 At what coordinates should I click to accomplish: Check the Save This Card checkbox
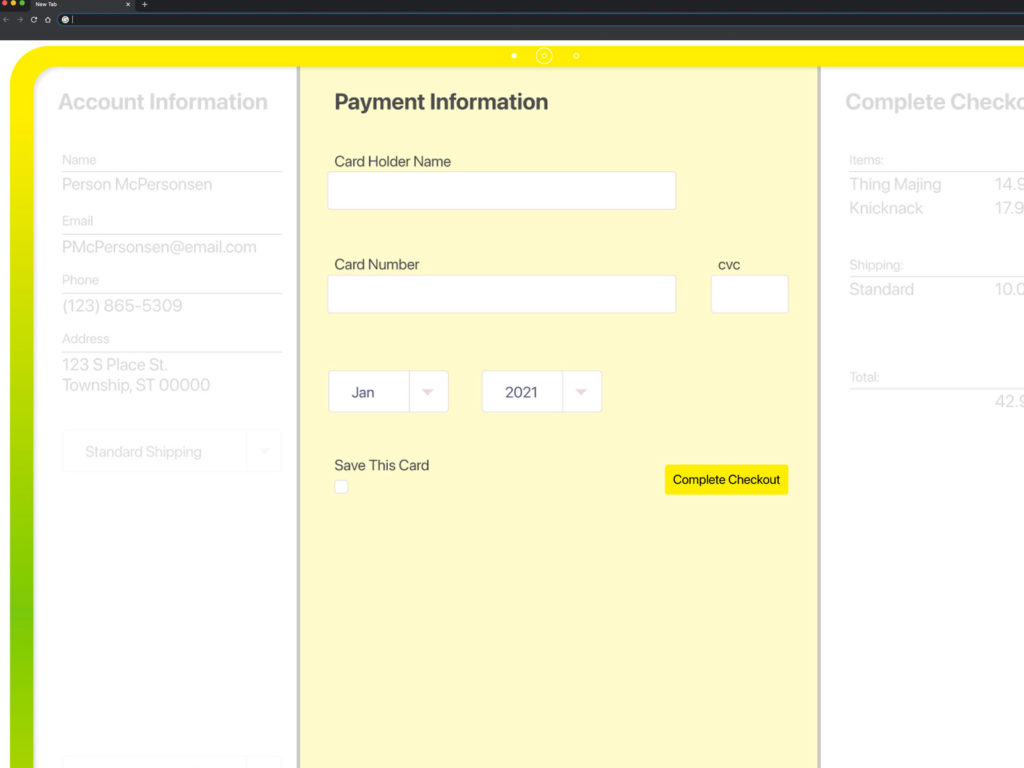point(341,487)
